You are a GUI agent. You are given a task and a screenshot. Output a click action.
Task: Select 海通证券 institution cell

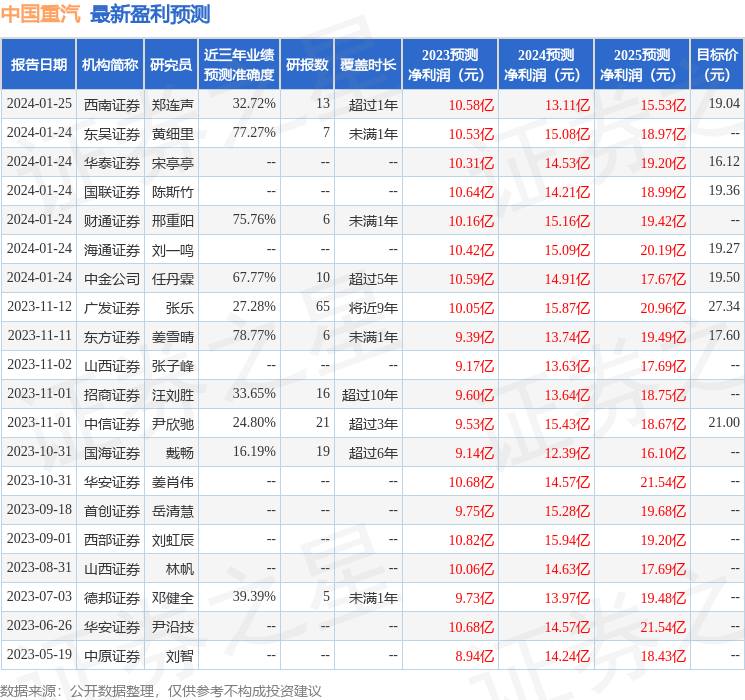point(112,250)
